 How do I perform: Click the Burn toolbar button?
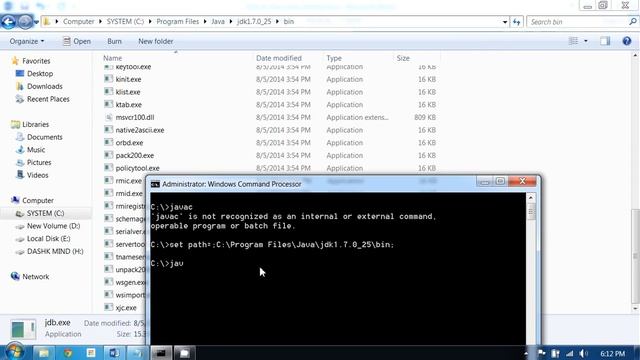pos(114,41)
